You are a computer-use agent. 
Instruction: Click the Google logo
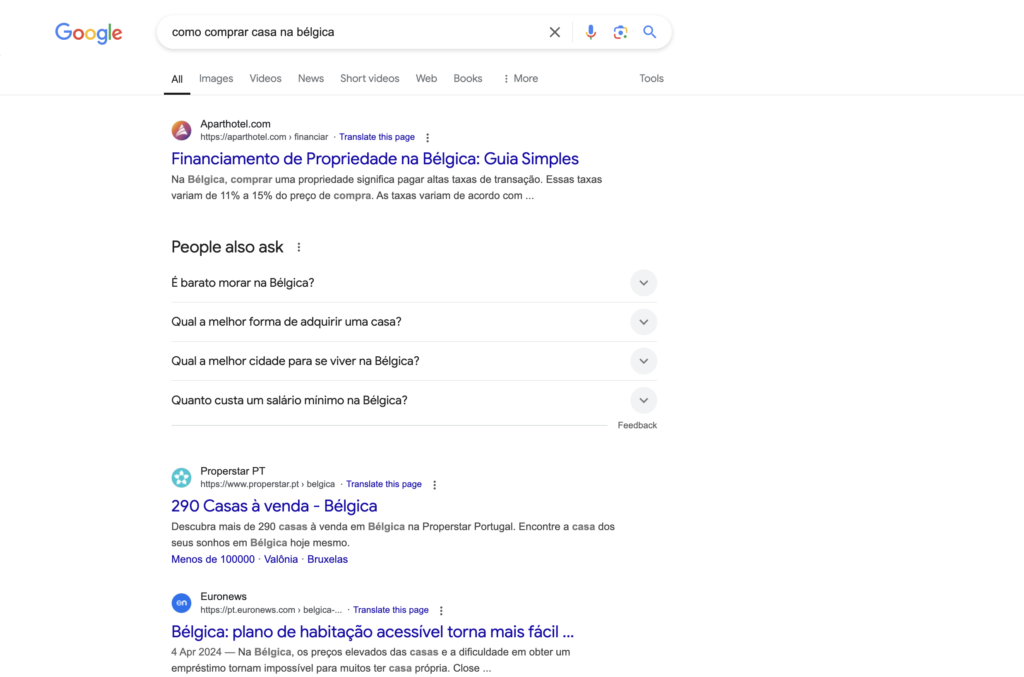click(x=88, y=33)
